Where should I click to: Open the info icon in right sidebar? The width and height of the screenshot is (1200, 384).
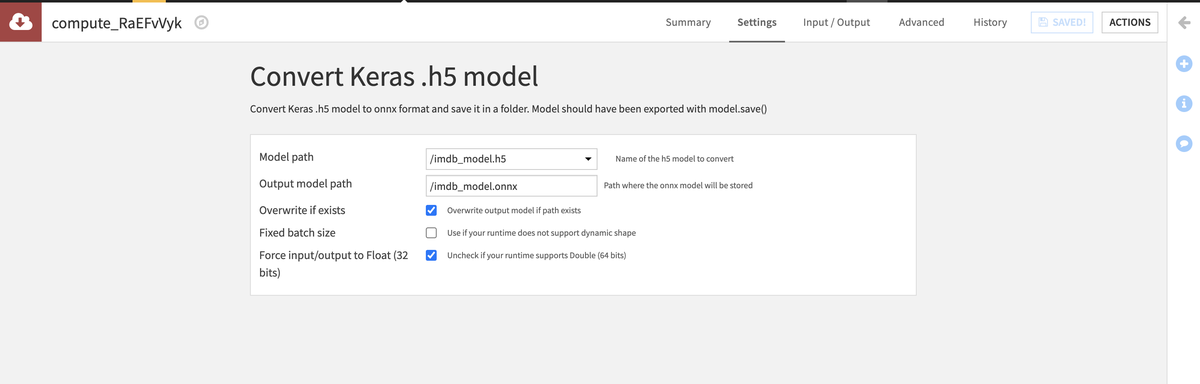pyautogui.click(x=1184, y=103)
